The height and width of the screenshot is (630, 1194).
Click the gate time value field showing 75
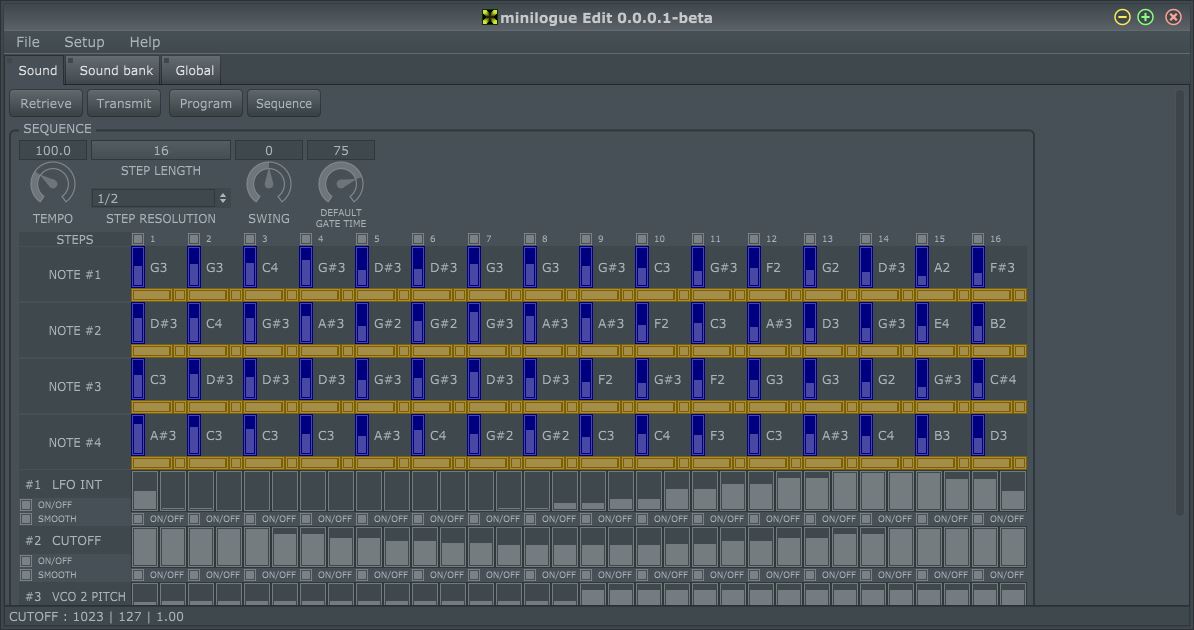coord(340,150)
